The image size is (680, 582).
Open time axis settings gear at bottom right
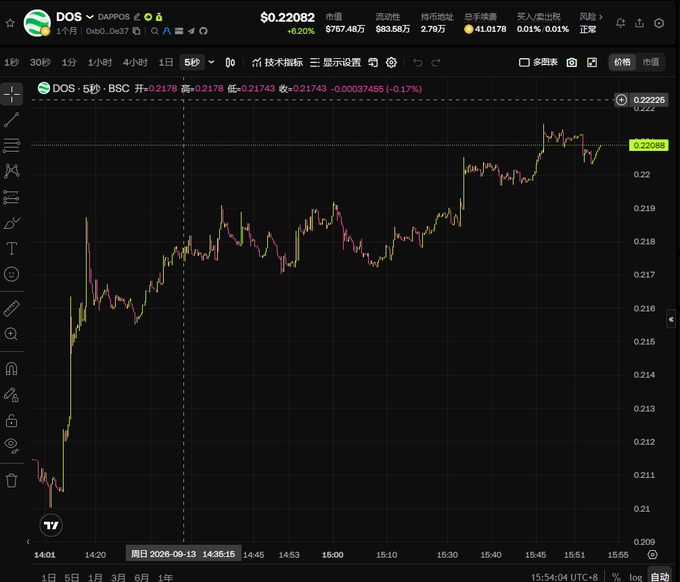652,555
